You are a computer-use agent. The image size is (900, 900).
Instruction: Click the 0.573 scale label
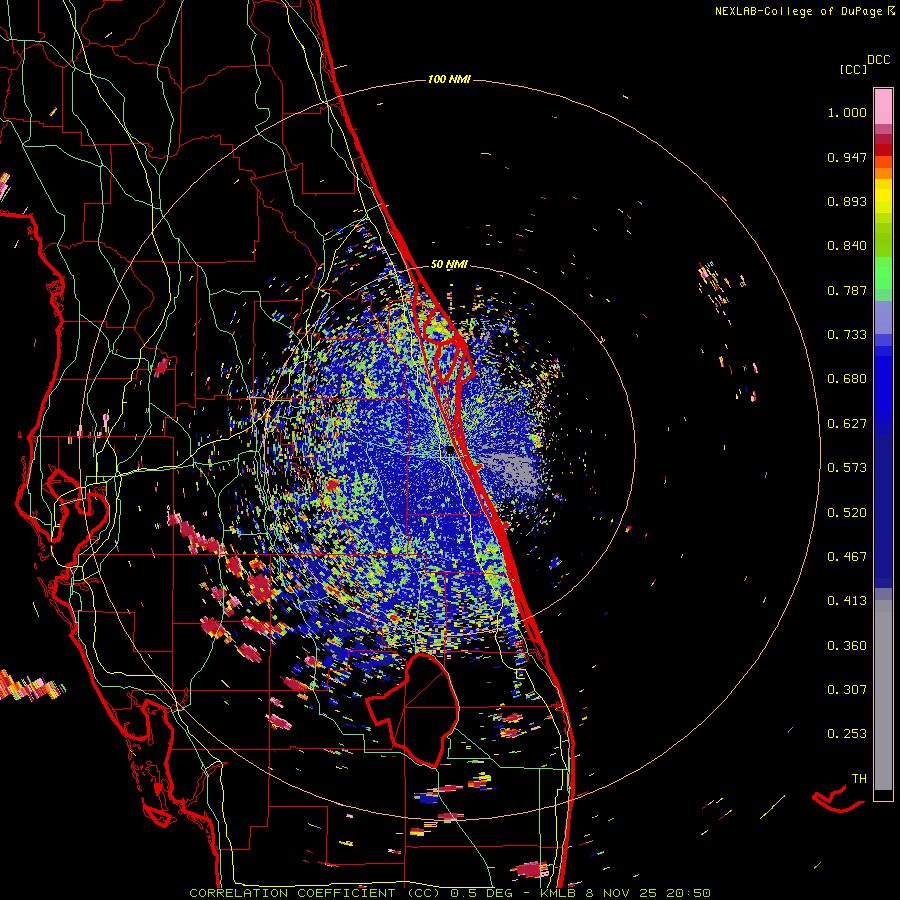(847, 468)
